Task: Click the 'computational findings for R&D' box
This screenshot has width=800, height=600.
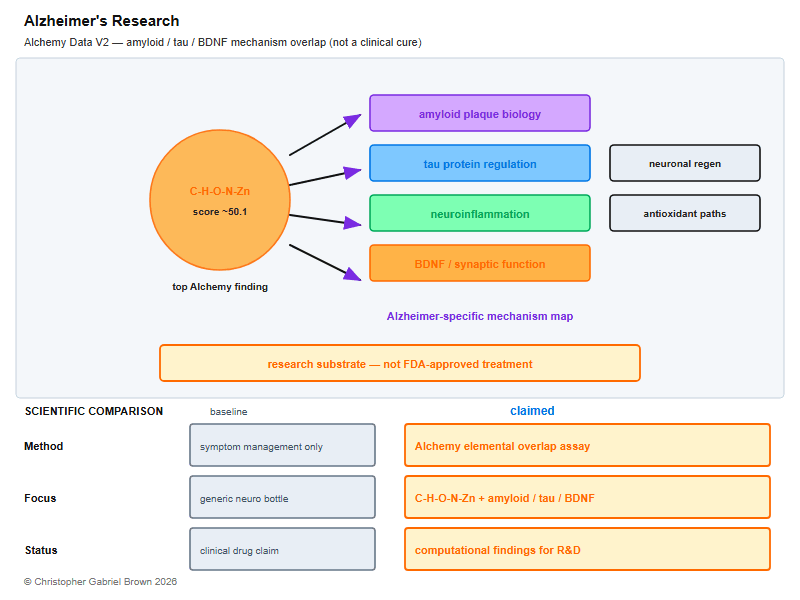Action: (x=587, y=549)
